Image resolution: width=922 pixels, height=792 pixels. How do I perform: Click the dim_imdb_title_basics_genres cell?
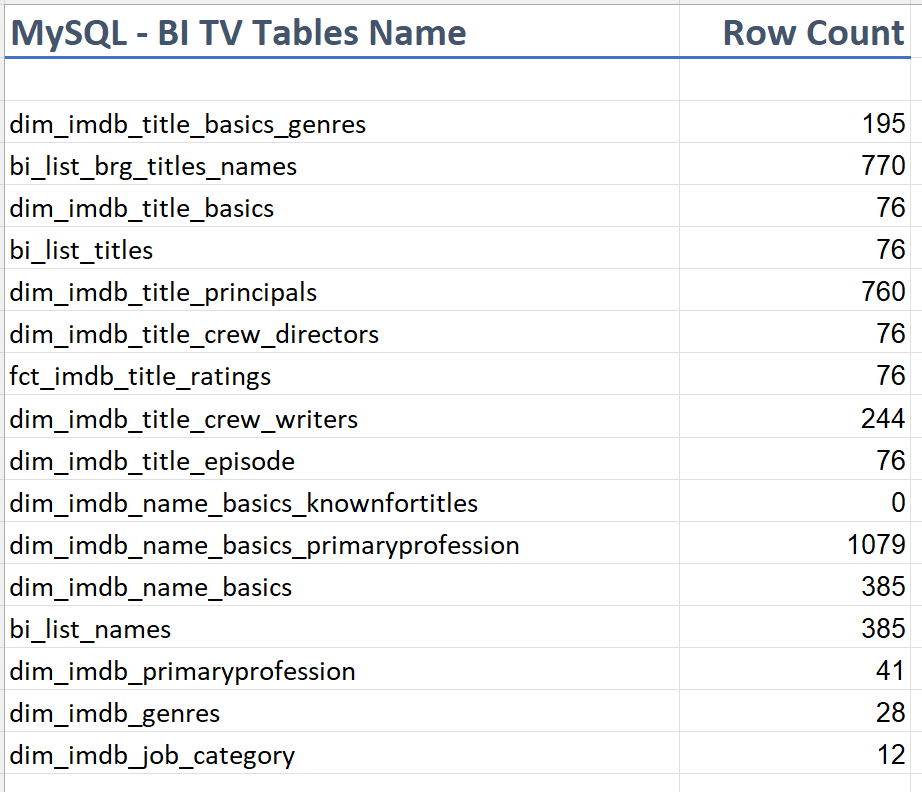point(342,122)
